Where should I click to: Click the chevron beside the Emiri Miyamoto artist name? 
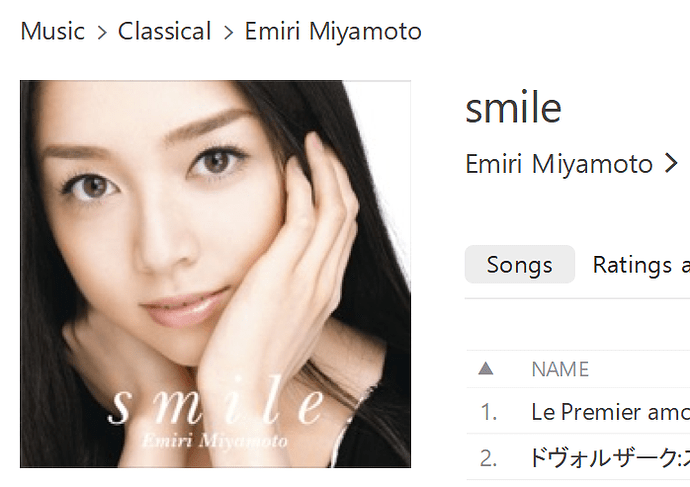pos(671,163)
